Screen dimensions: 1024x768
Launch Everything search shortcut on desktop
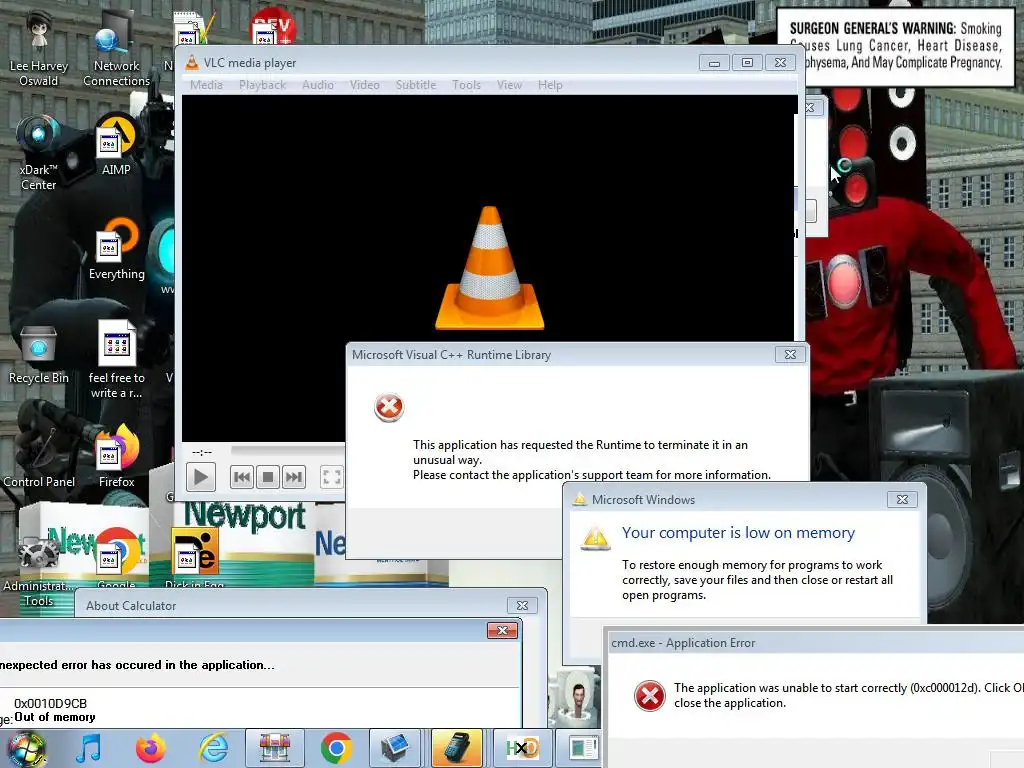116,249
